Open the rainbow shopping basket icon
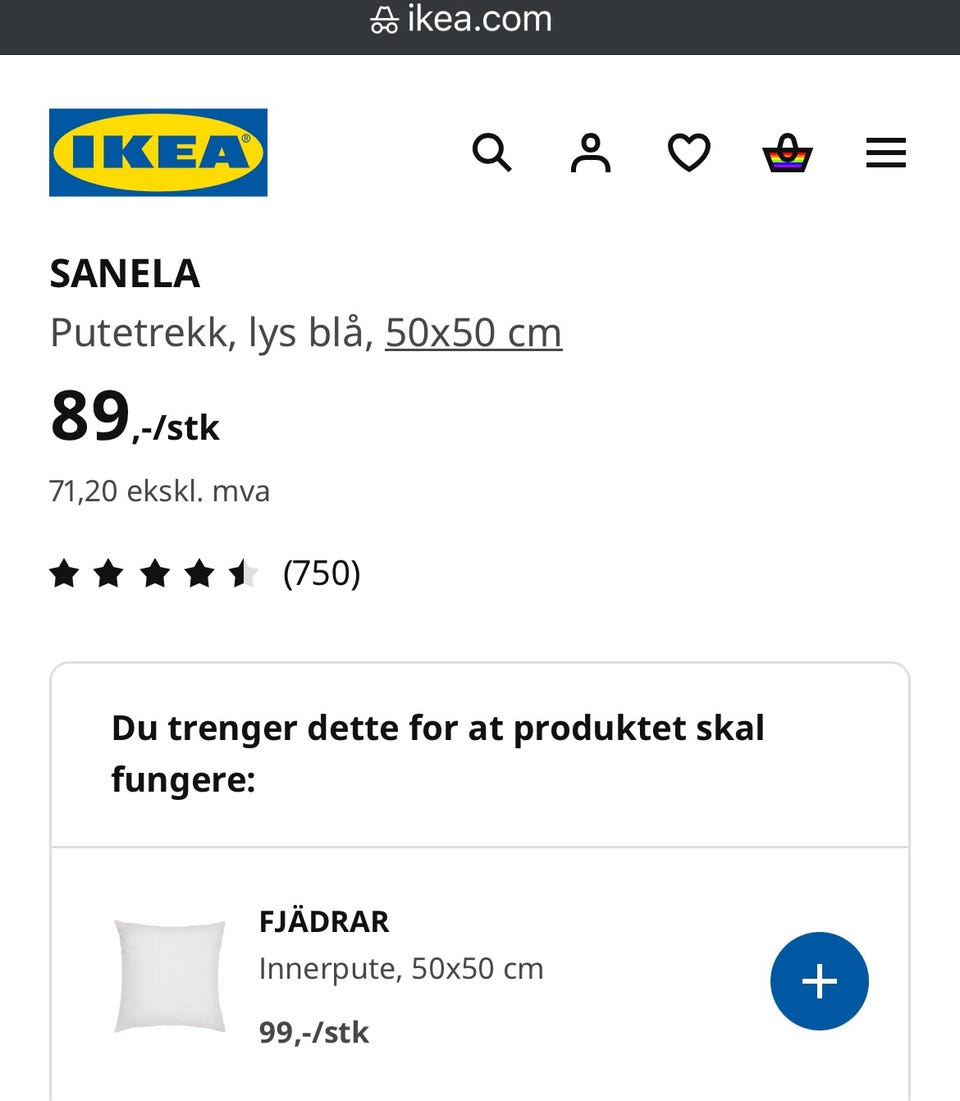Image resolution: width=960 pixels, height=1101 pixels. click(787, 153)
